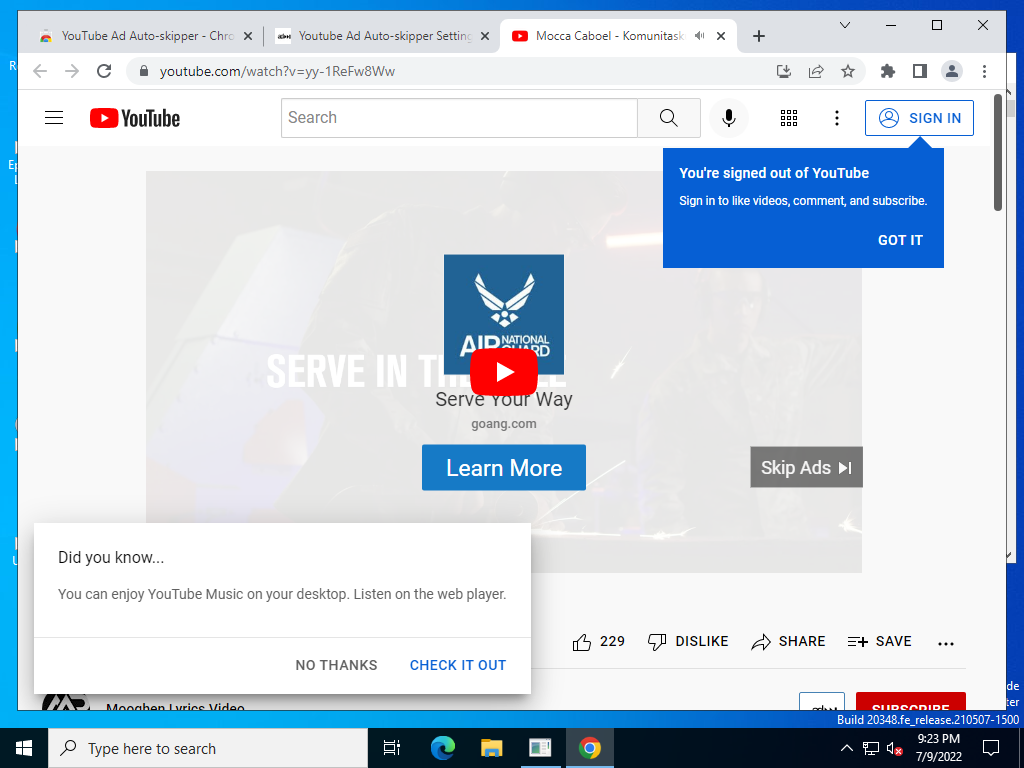1024x768 pixels.
Task: Click the Chrome taskbar icon
Action: 590,748
